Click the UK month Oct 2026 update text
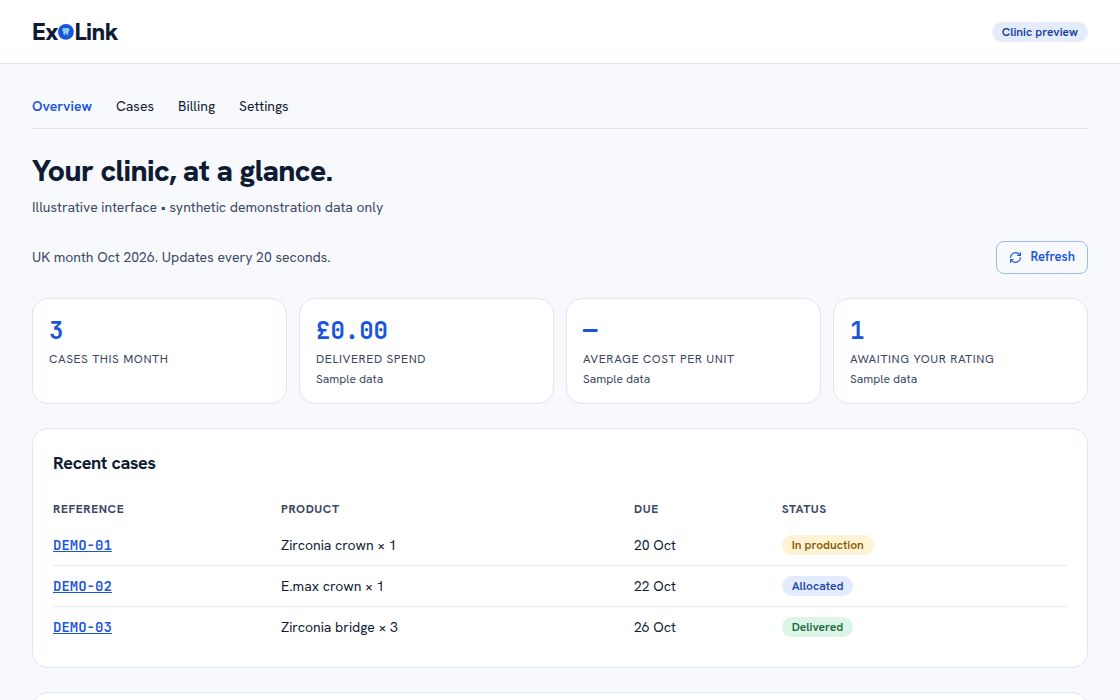The image size is (1120, 700). click(x=181, y=257)
